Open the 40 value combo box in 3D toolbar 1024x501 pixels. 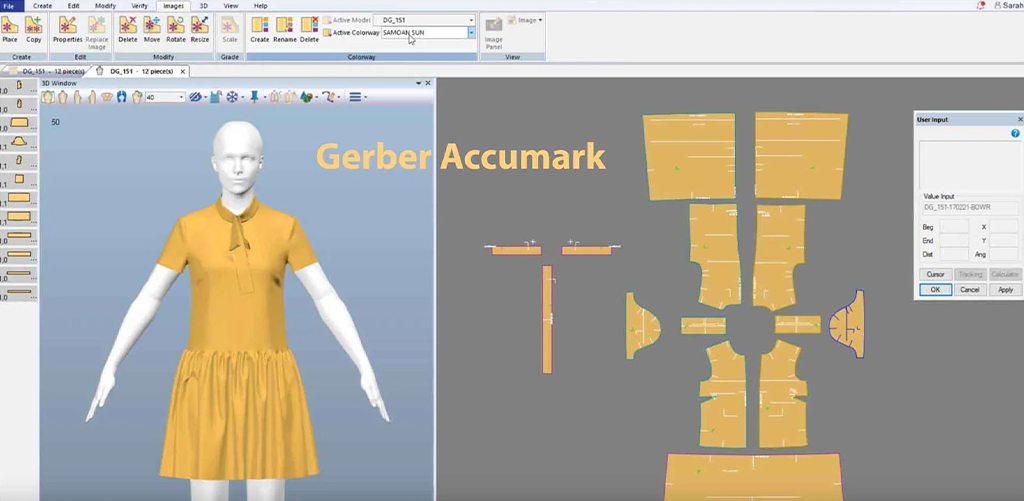[181, 97]
